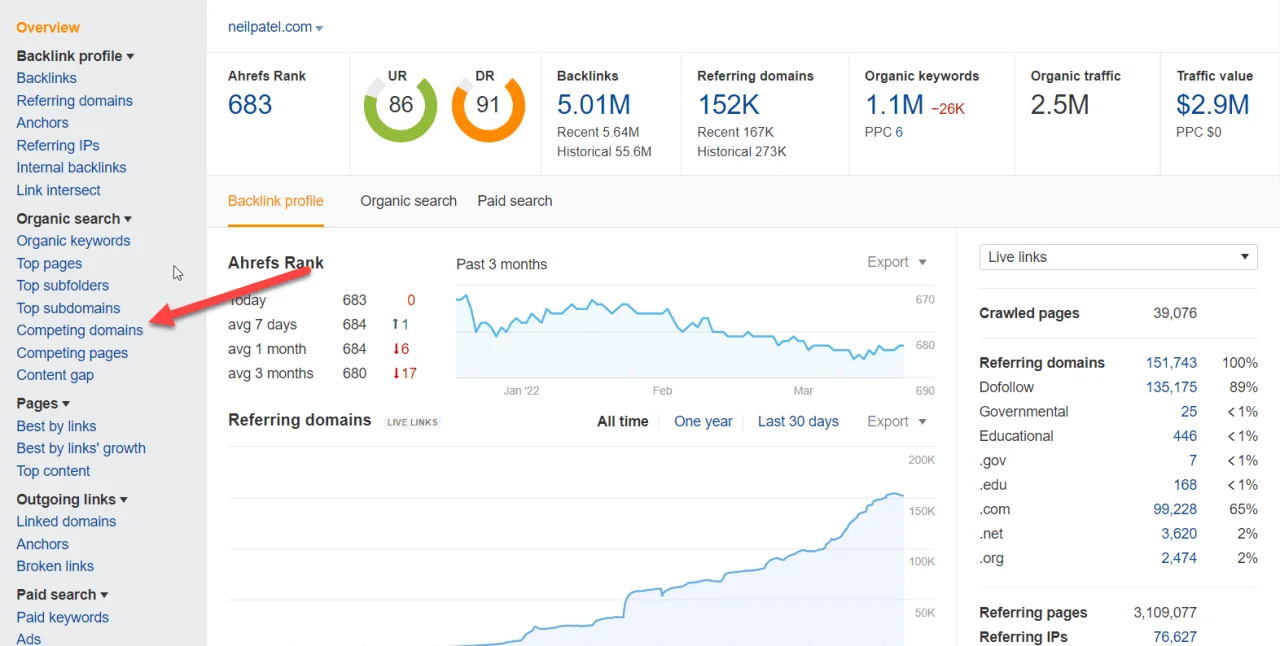The height and width of the screenshot is (646, 1280).
Task: Switch to the Organic search tab
Action: click(408, 201)
